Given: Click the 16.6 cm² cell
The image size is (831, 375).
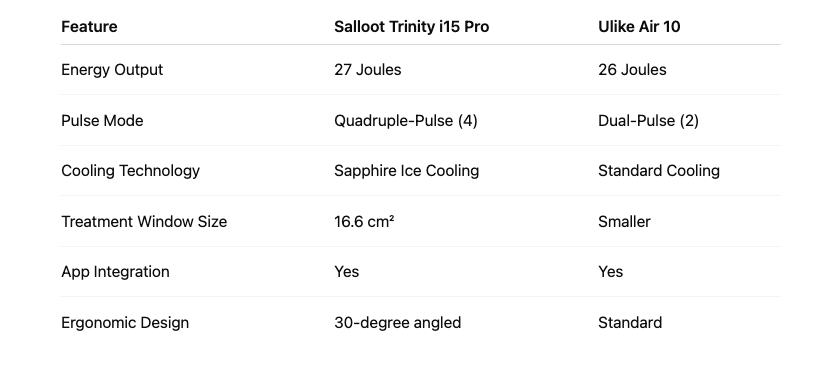Looking at the screenshot, I should [x=364, y=221].
